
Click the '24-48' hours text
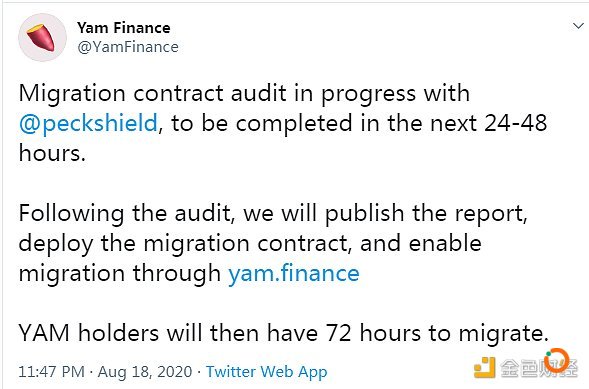pos(515,123)
